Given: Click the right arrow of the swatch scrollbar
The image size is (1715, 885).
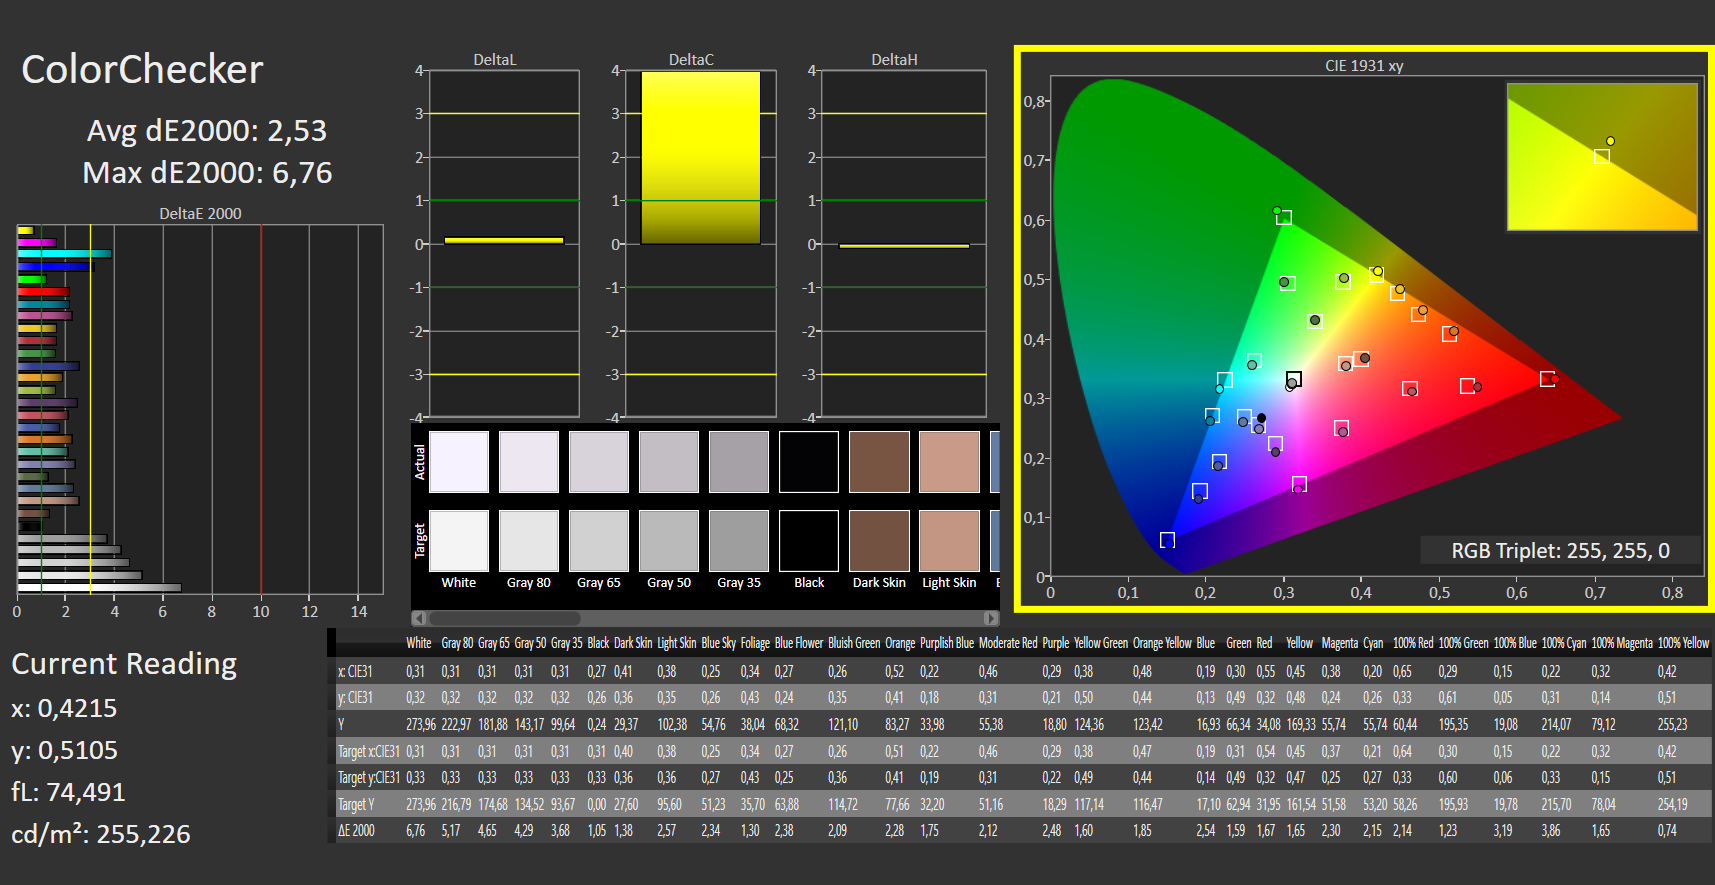Looking at the screenshot, I should 991,618.
